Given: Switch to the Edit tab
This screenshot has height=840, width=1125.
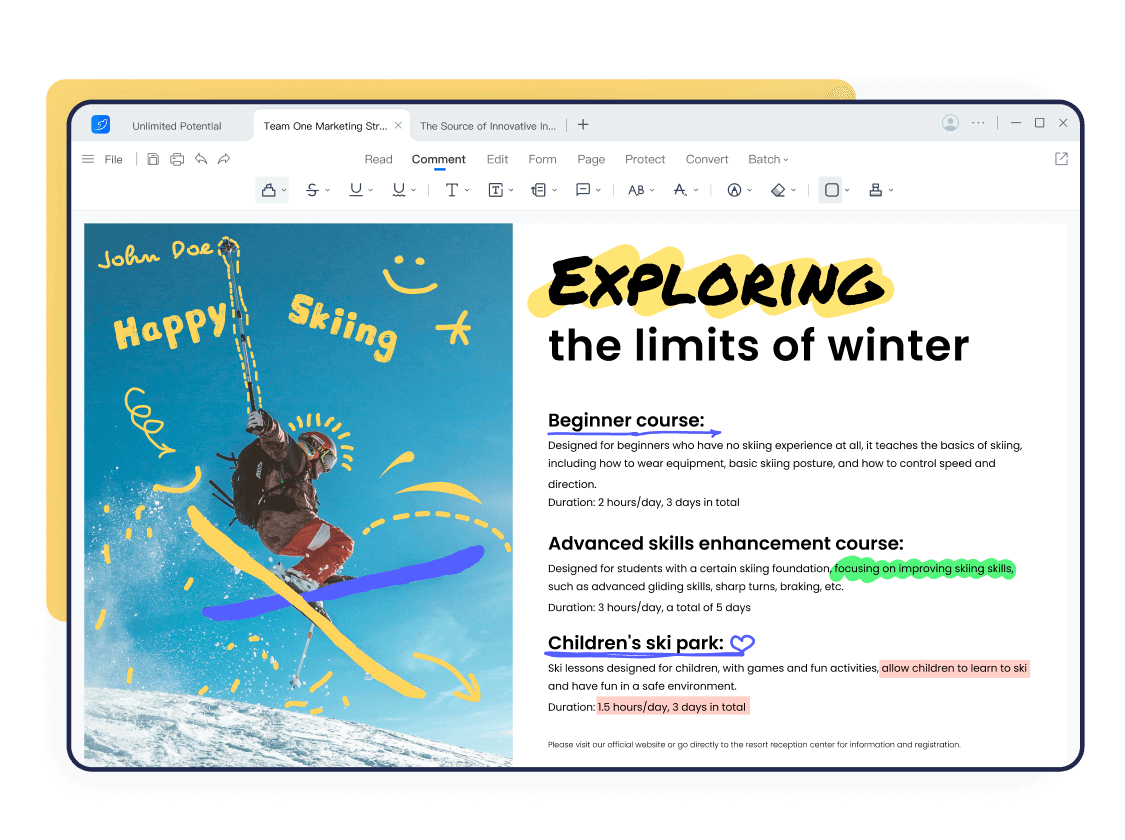Looking at the screenshot, I should click(497, 159).
